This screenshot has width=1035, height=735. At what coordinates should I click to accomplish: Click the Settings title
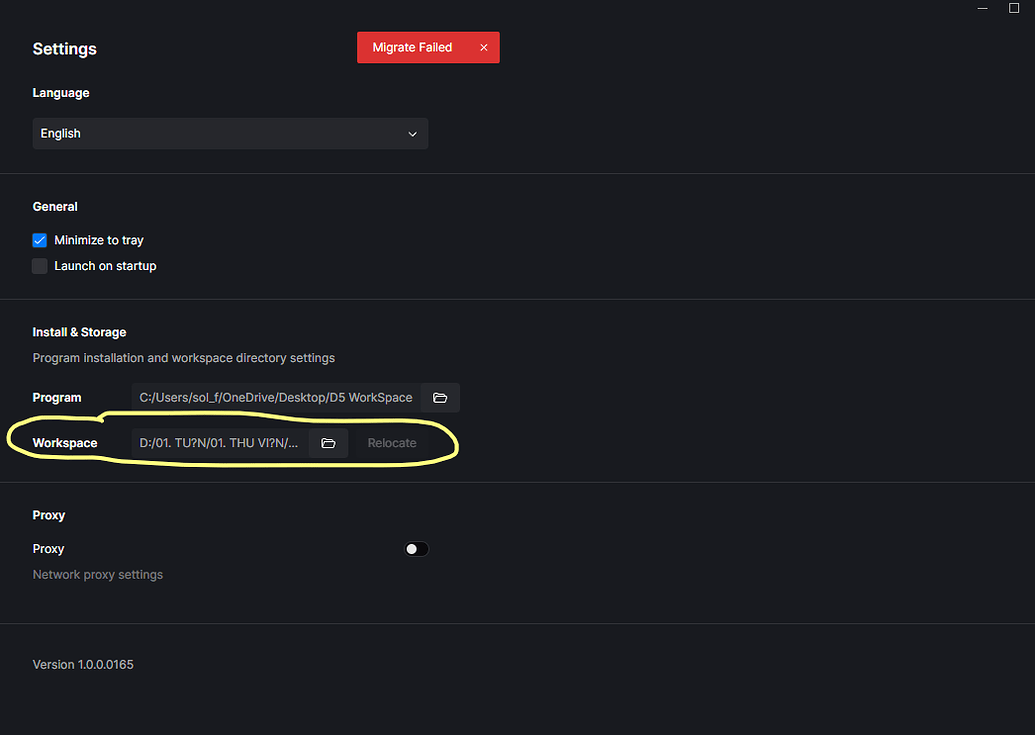(64, 48)
